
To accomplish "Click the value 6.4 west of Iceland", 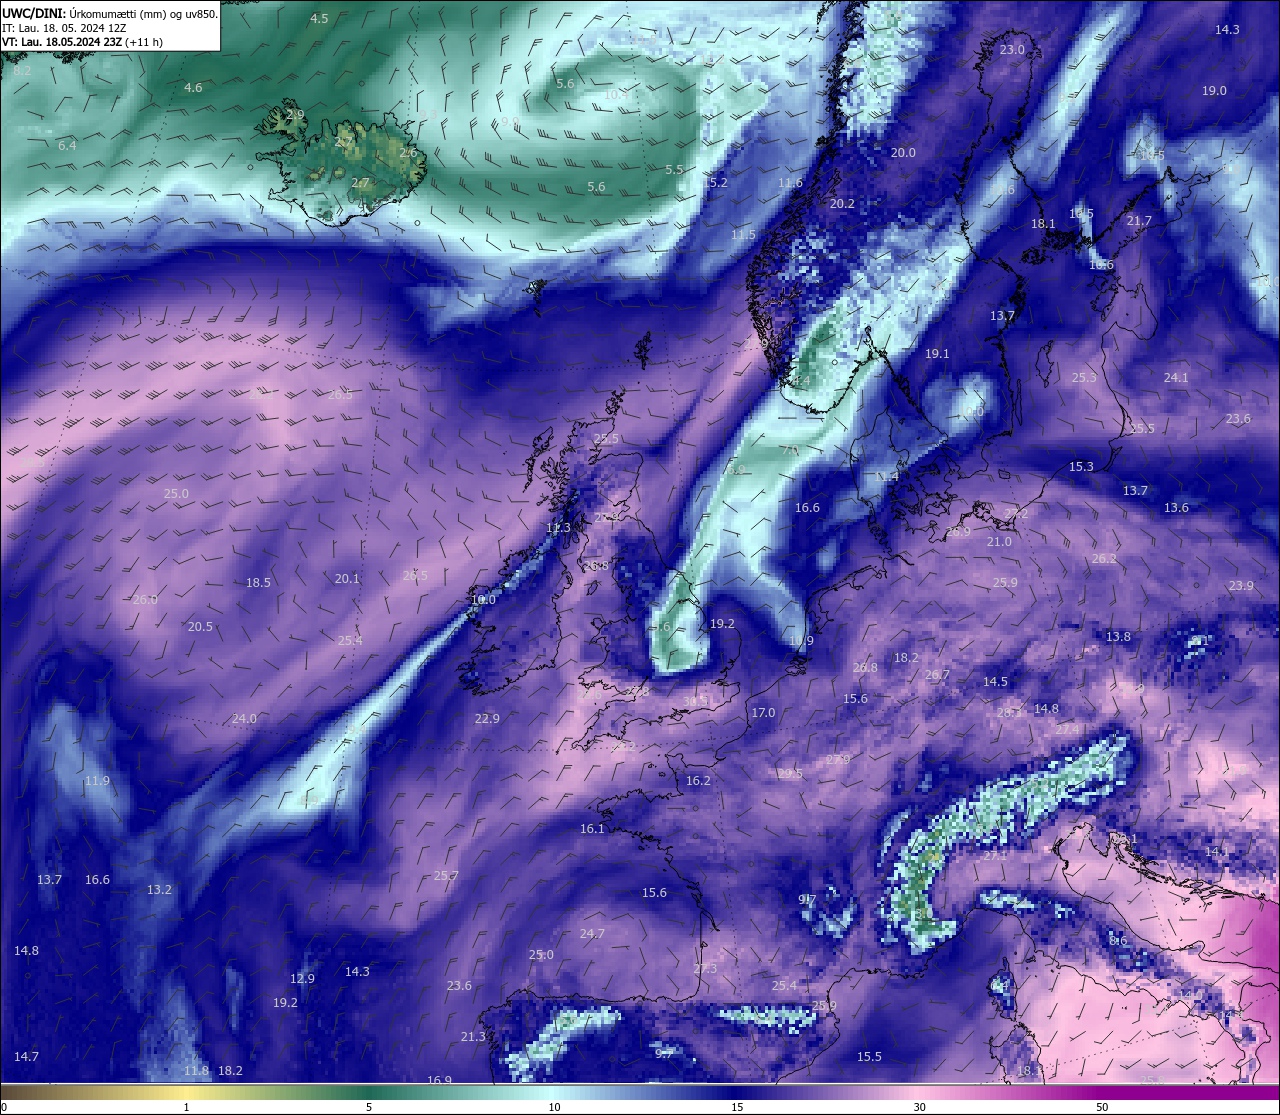I will point(67,146).
